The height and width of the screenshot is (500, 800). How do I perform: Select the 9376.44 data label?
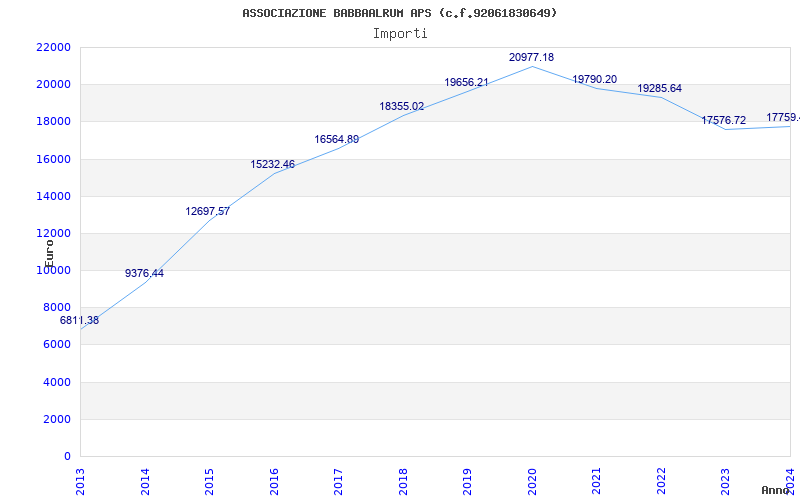coord(144,273)
